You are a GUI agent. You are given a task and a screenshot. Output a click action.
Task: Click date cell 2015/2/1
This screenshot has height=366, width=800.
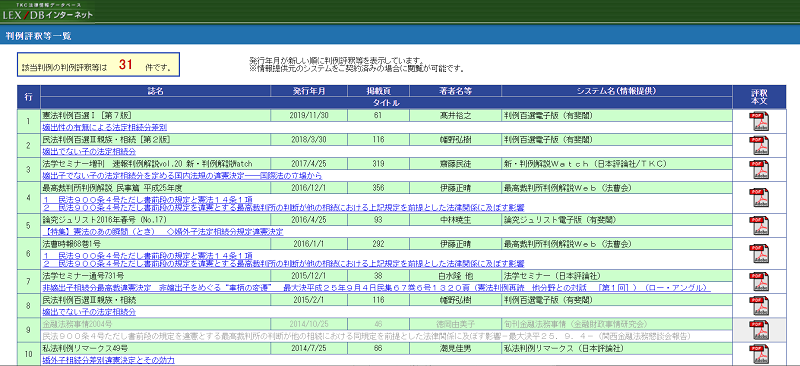[x=309, y=300]
